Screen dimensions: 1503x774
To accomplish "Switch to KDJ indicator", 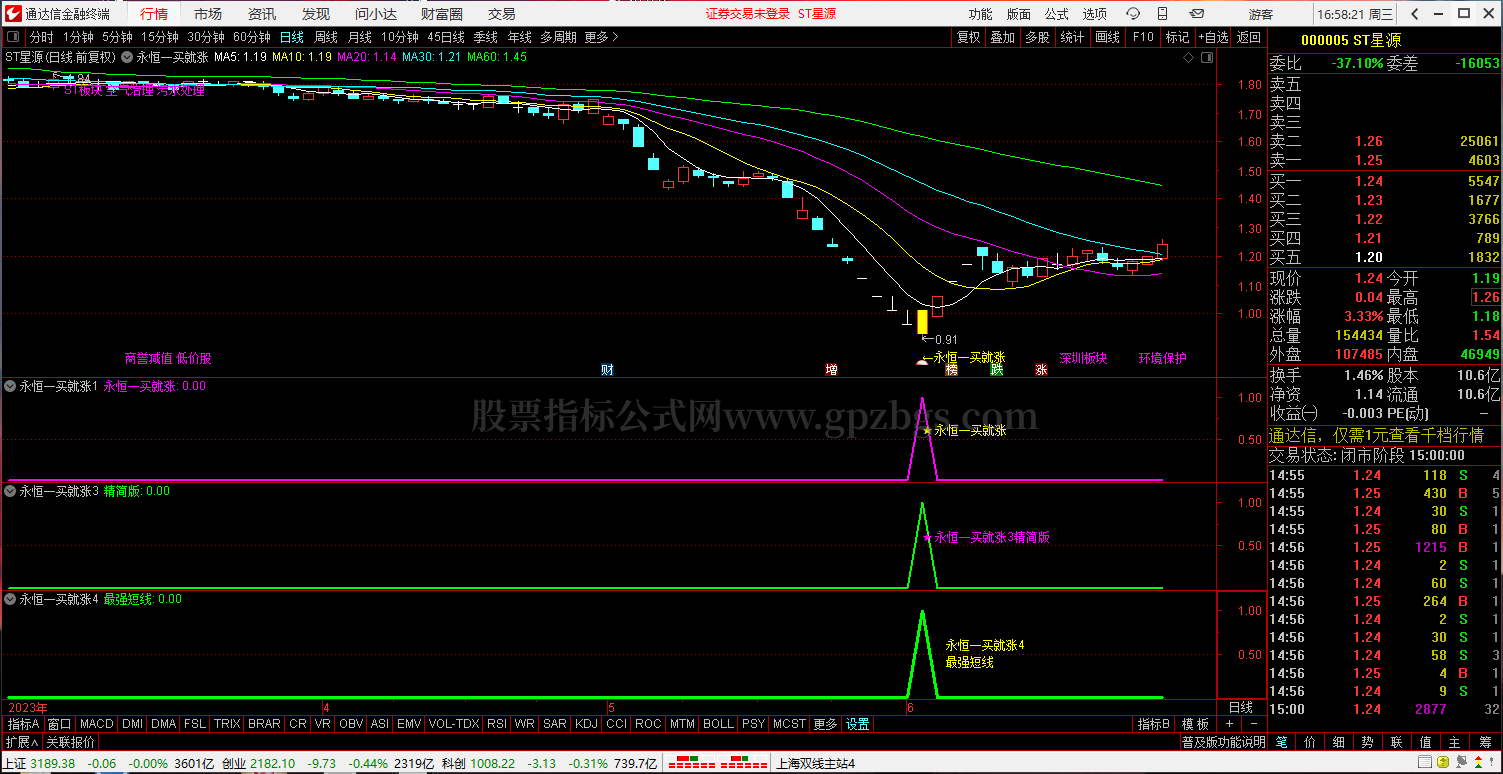I will (x=587, y=724).
